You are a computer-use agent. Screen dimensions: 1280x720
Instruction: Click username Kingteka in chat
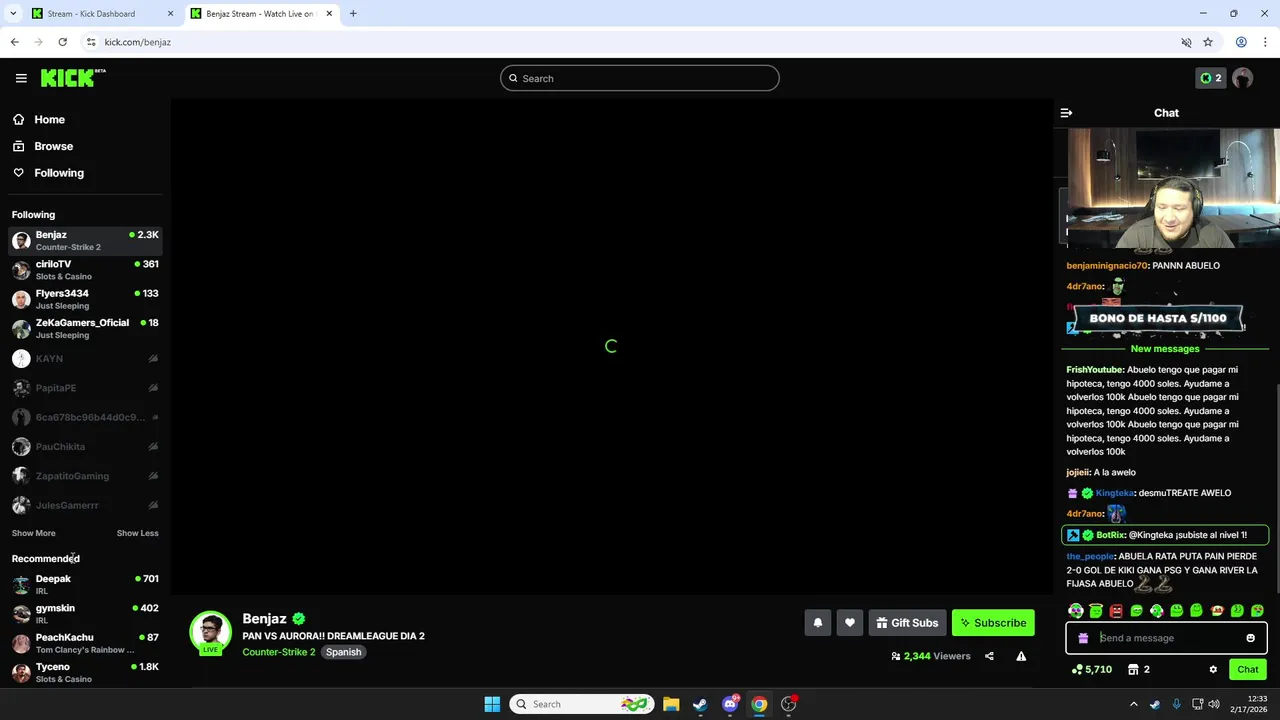coord(1115,493)
